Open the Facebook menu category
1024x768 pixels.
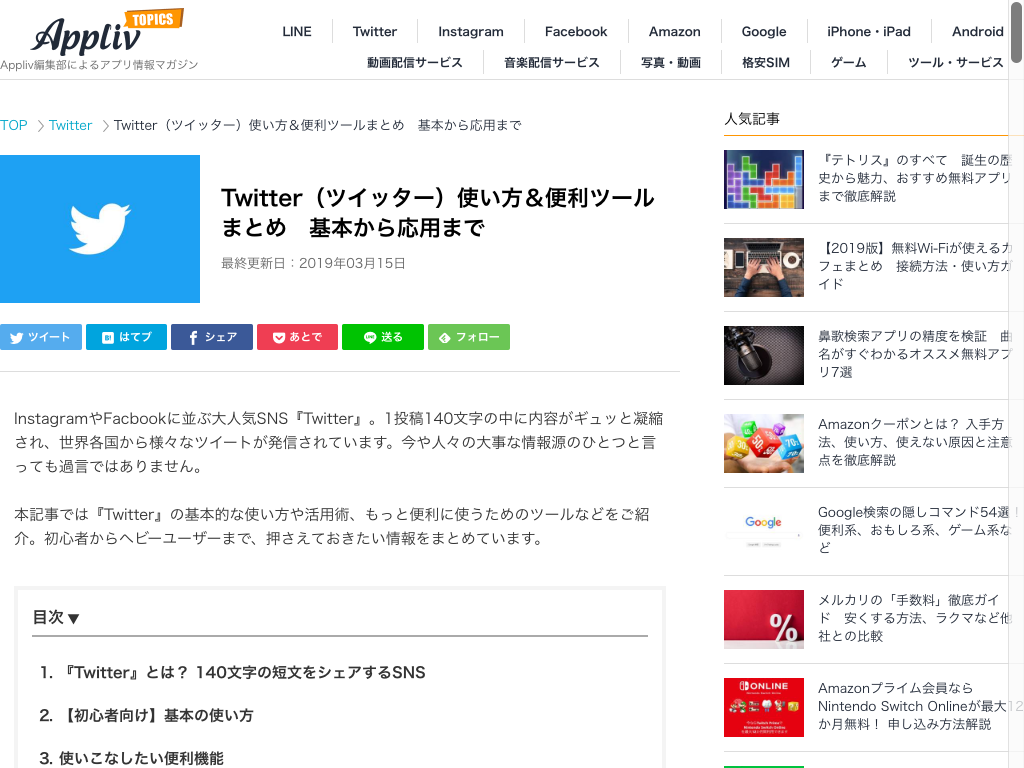pos(575,31)
